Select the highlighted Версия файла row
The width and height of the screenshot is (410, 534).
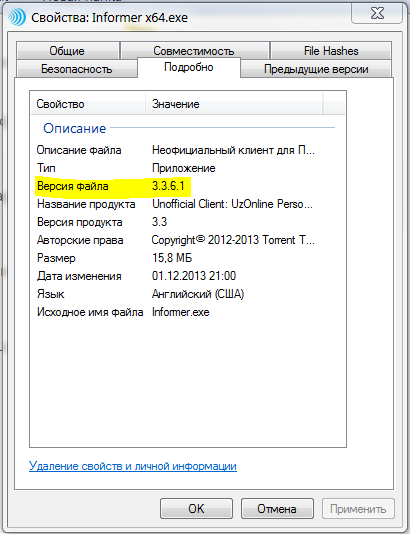coord(188,186)
